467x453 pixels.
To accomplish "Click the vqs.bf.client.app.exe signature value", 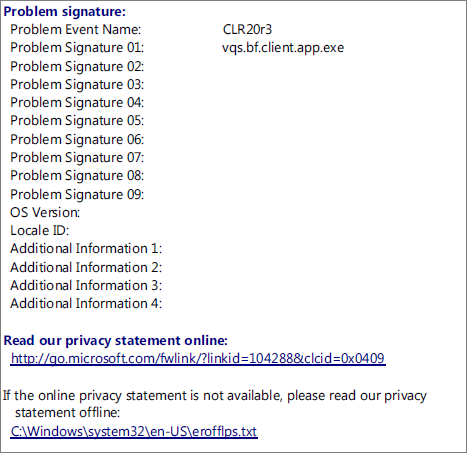I will coord(283,48).
